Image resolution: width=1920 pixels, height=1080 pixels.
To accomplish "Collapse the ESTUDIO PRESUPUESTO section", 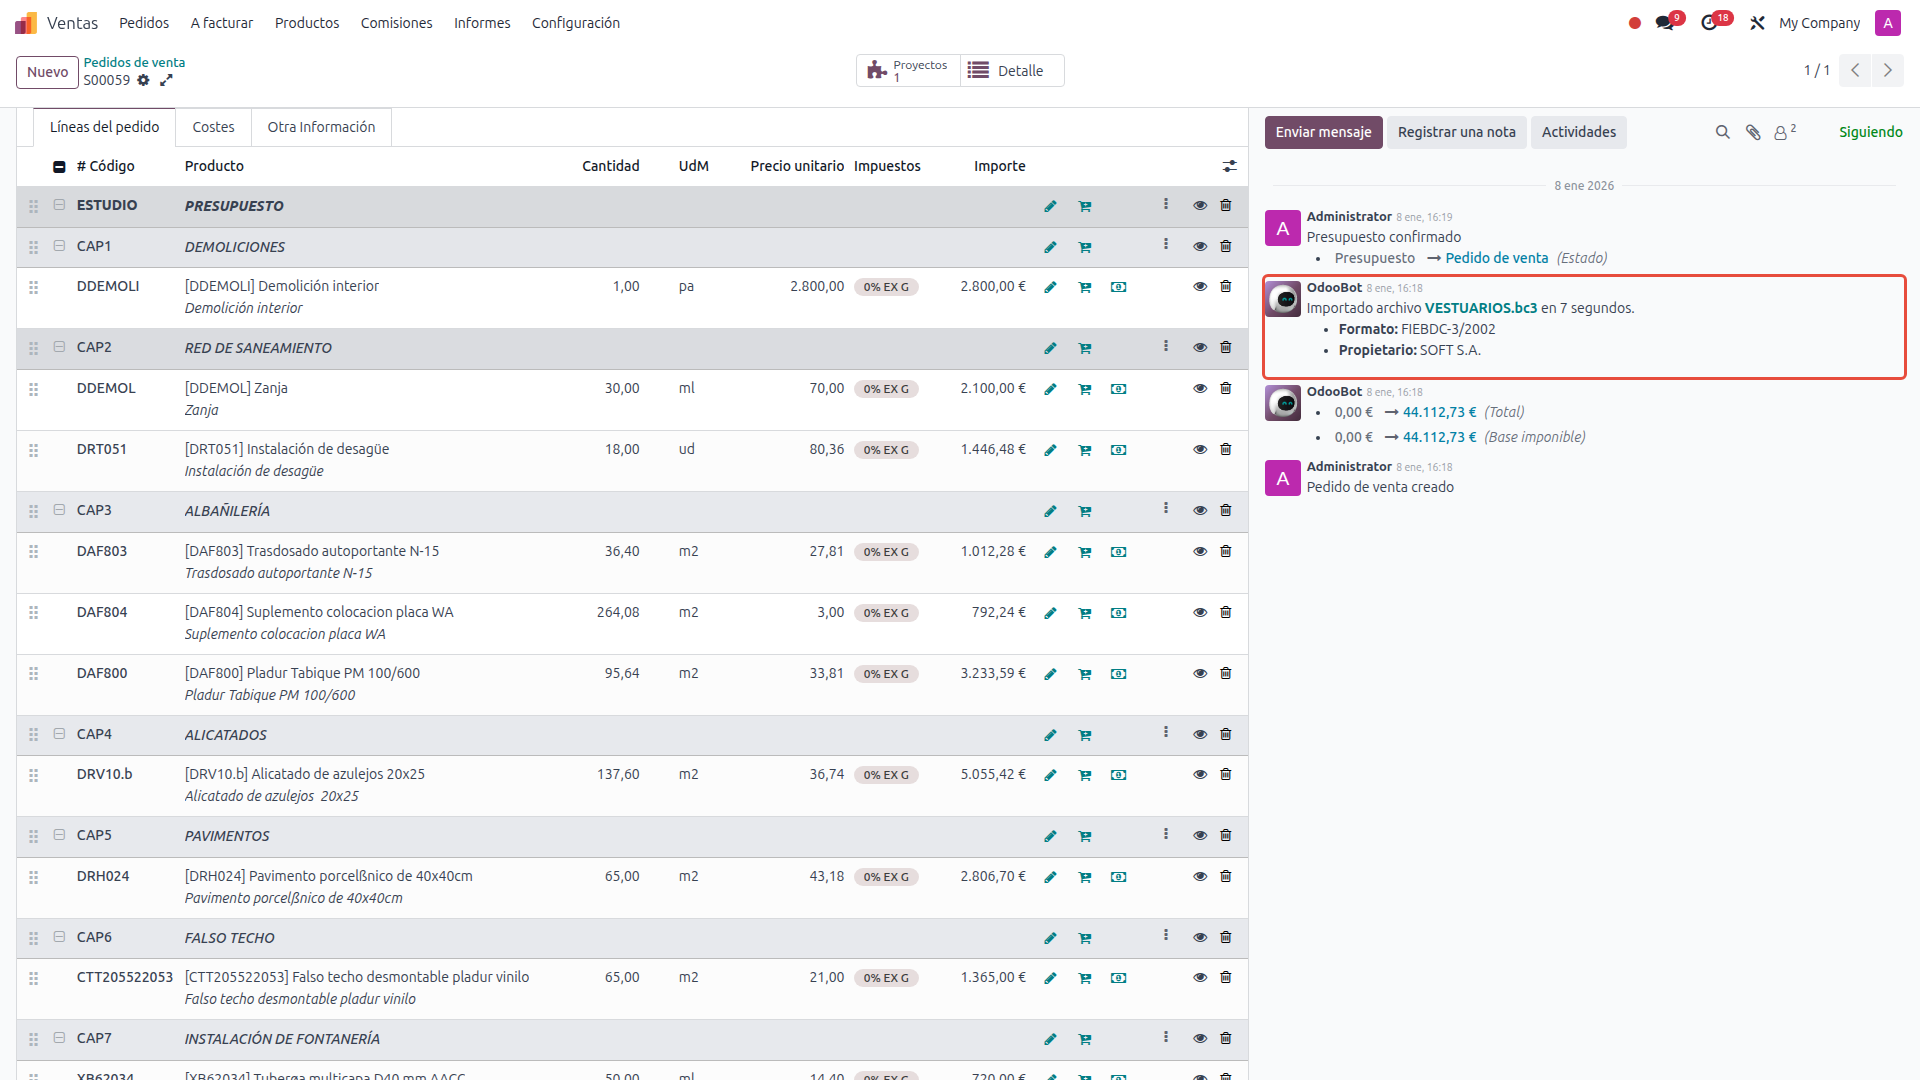I will (59, 205).
